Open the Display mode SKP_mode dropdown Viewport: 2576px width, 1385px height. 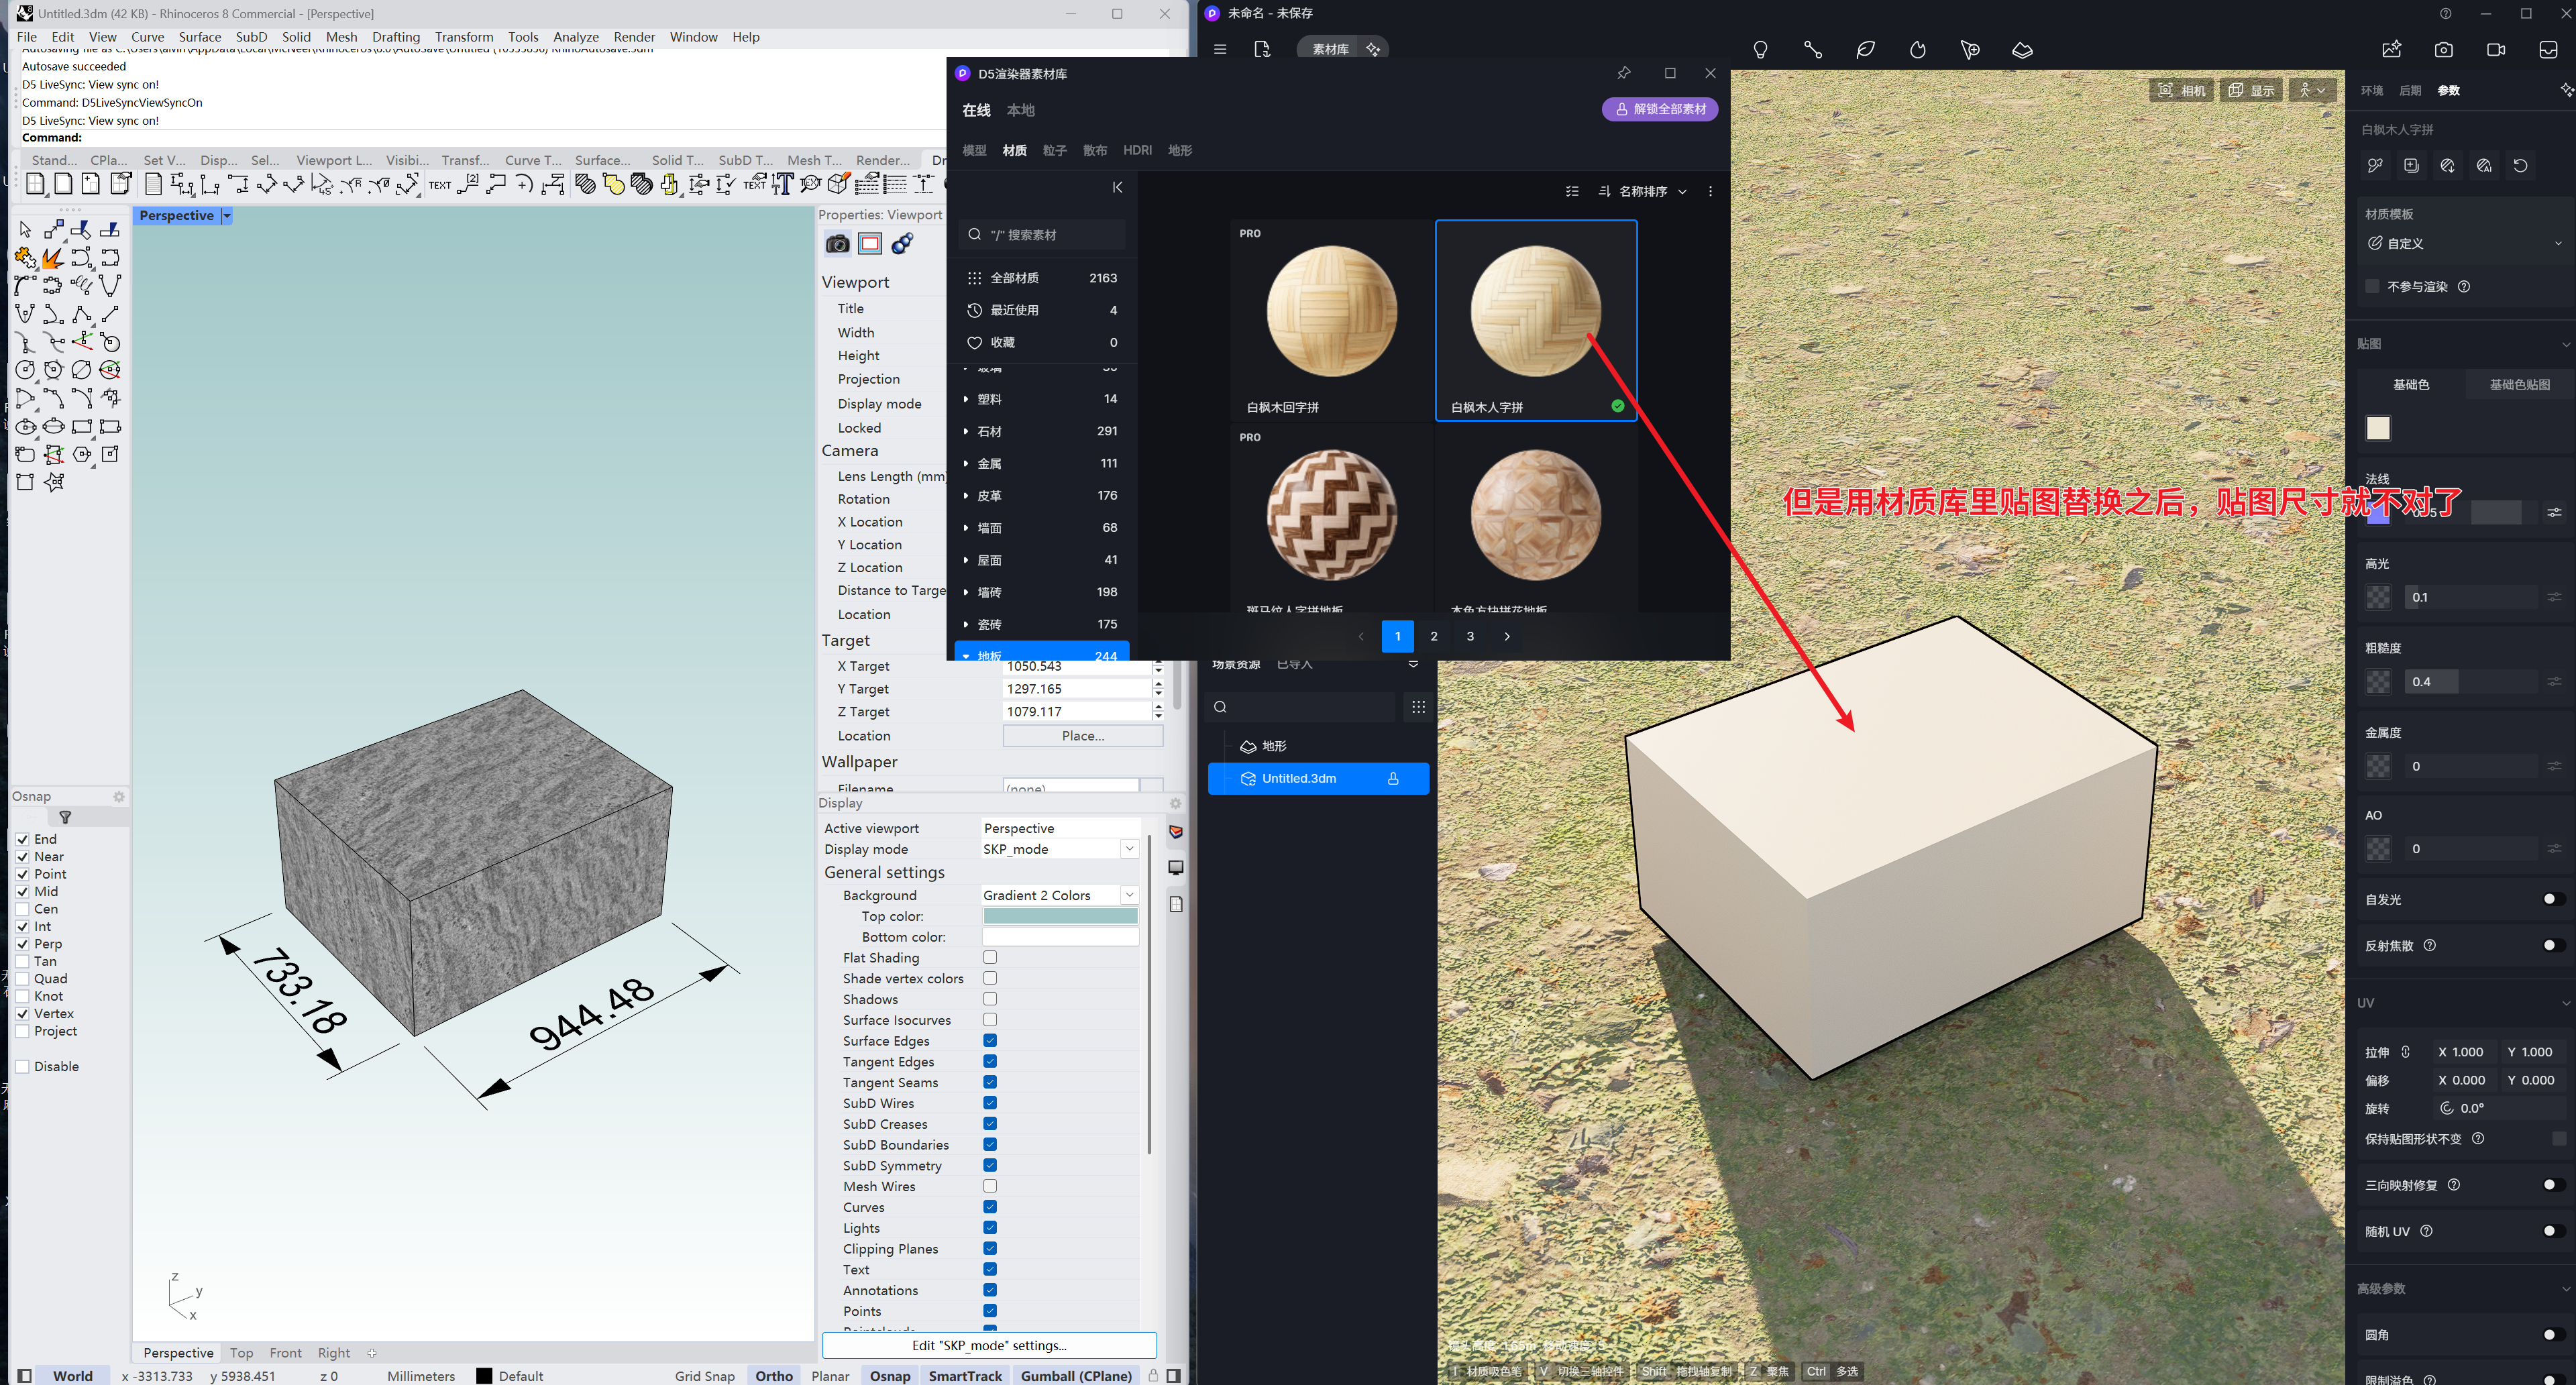coord(1129,849)
